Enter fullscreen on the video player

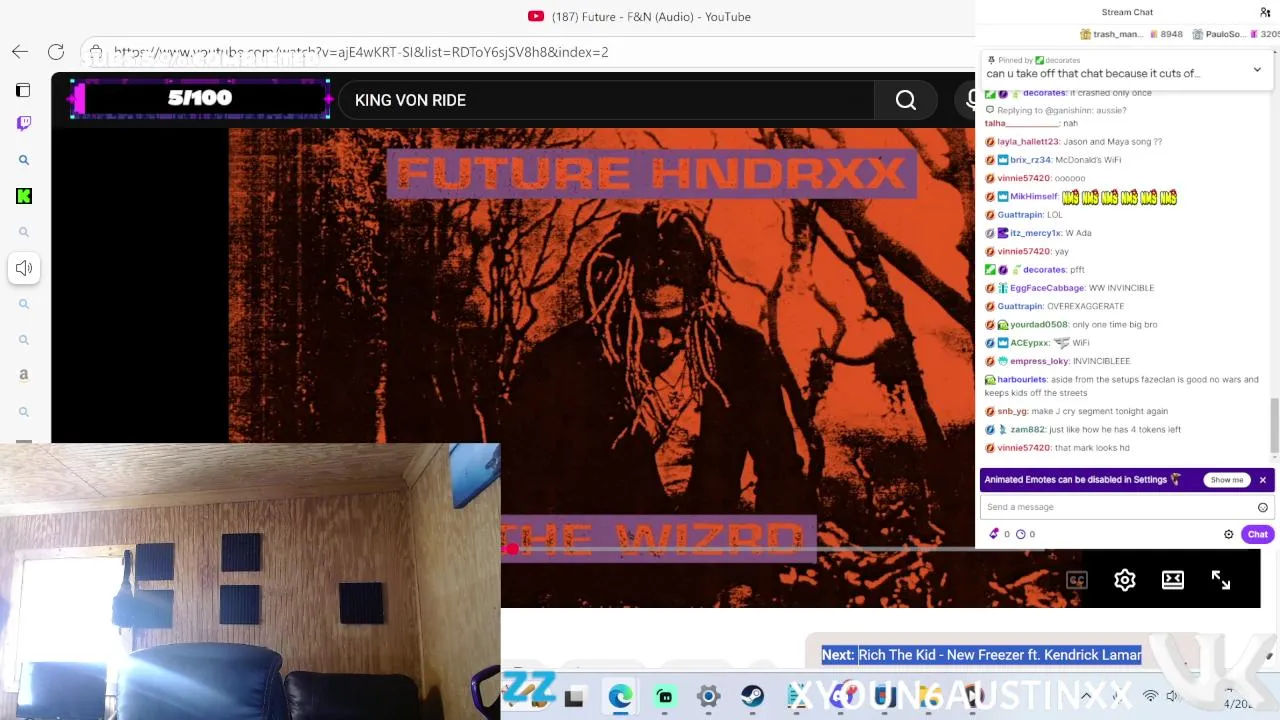coord(1221,580)
